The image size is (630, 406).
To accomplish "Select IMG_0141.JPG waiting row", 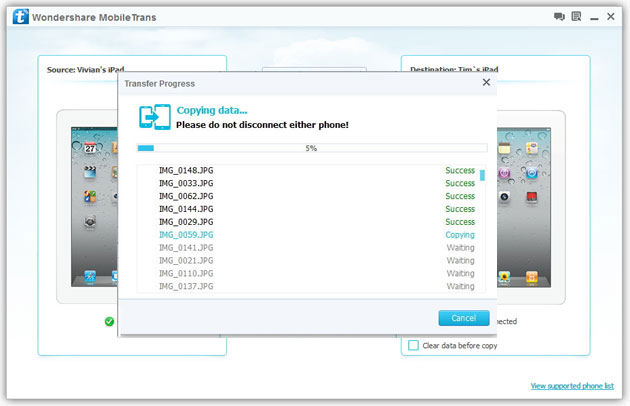I will (x=311, y=248).
